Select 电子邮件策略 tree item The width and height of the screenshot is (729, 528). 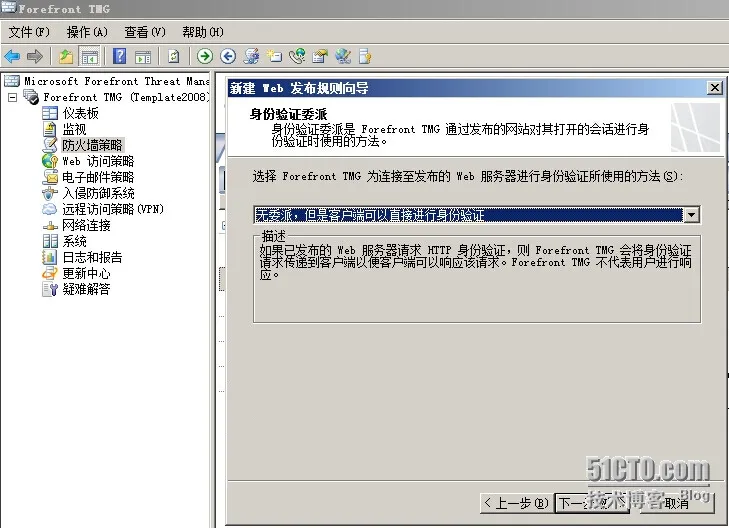point(98,177)
